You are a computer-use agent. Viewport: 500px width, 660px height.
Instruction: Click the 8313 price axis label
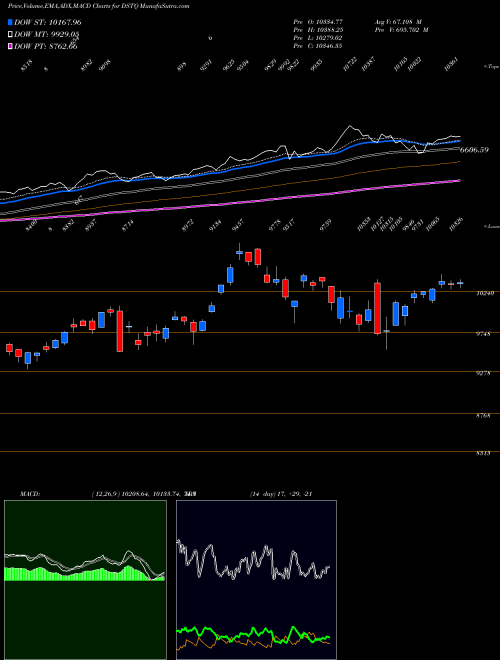(483, 453)
